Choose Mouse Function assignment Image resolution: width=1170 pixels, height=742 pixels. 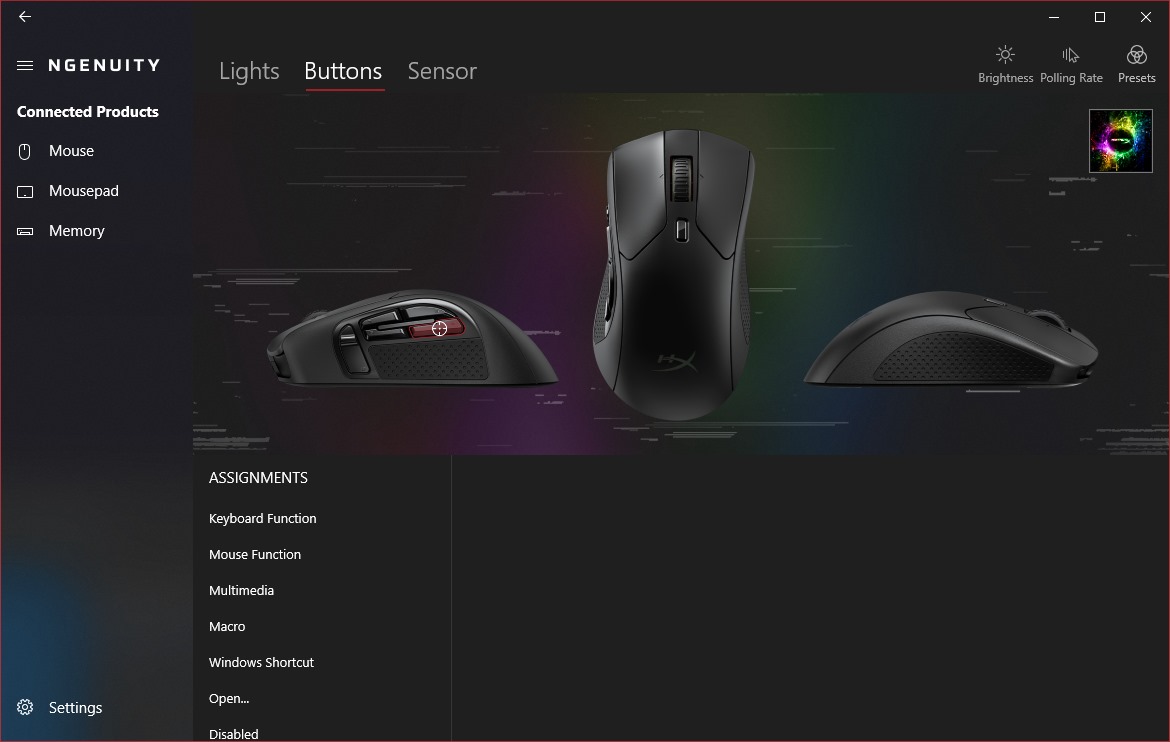(255, 554)
